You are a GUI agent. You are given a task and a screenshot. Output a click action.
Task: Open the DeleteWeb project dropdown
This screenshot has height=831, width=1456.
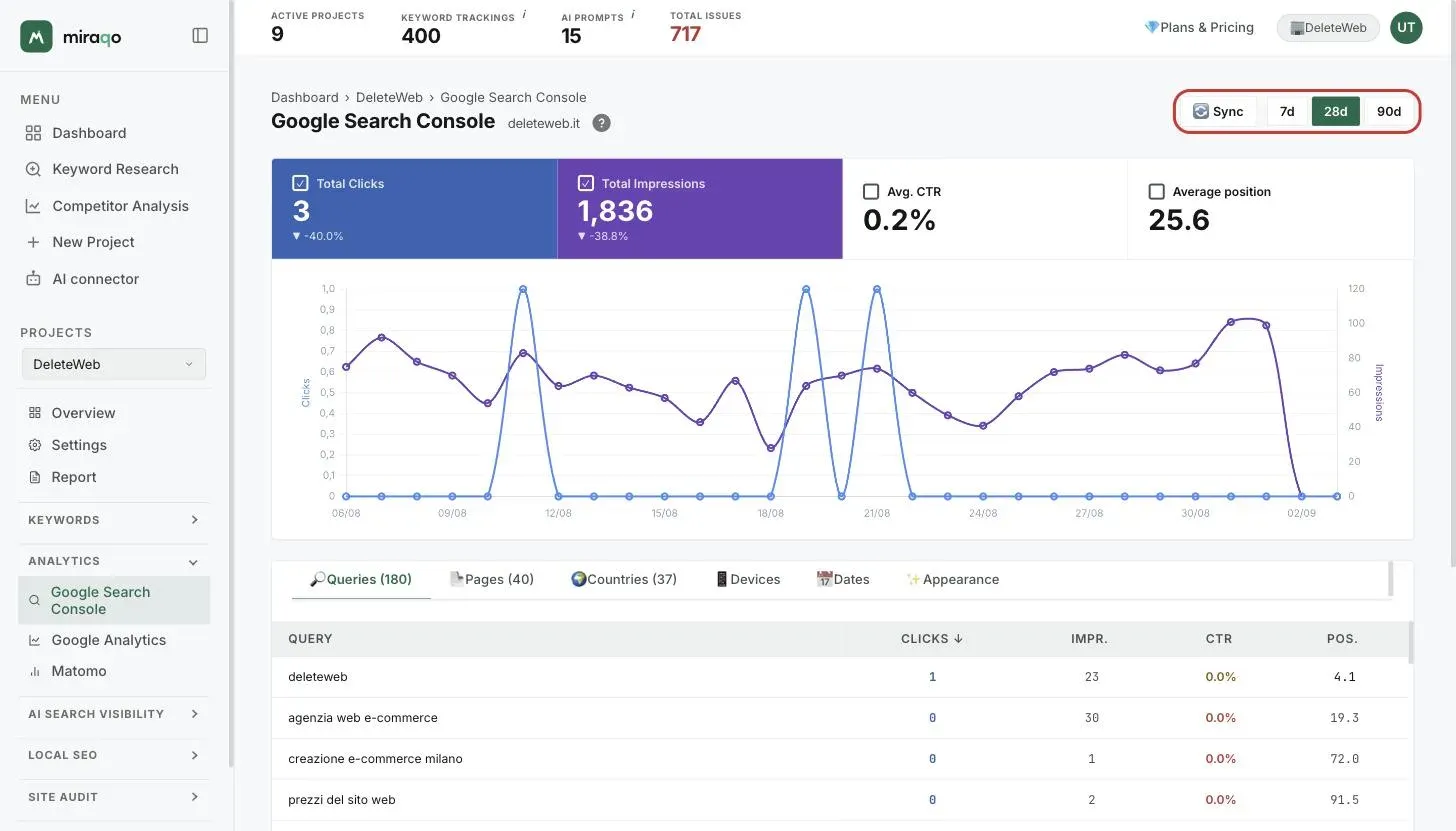click(x=114, y=364)
